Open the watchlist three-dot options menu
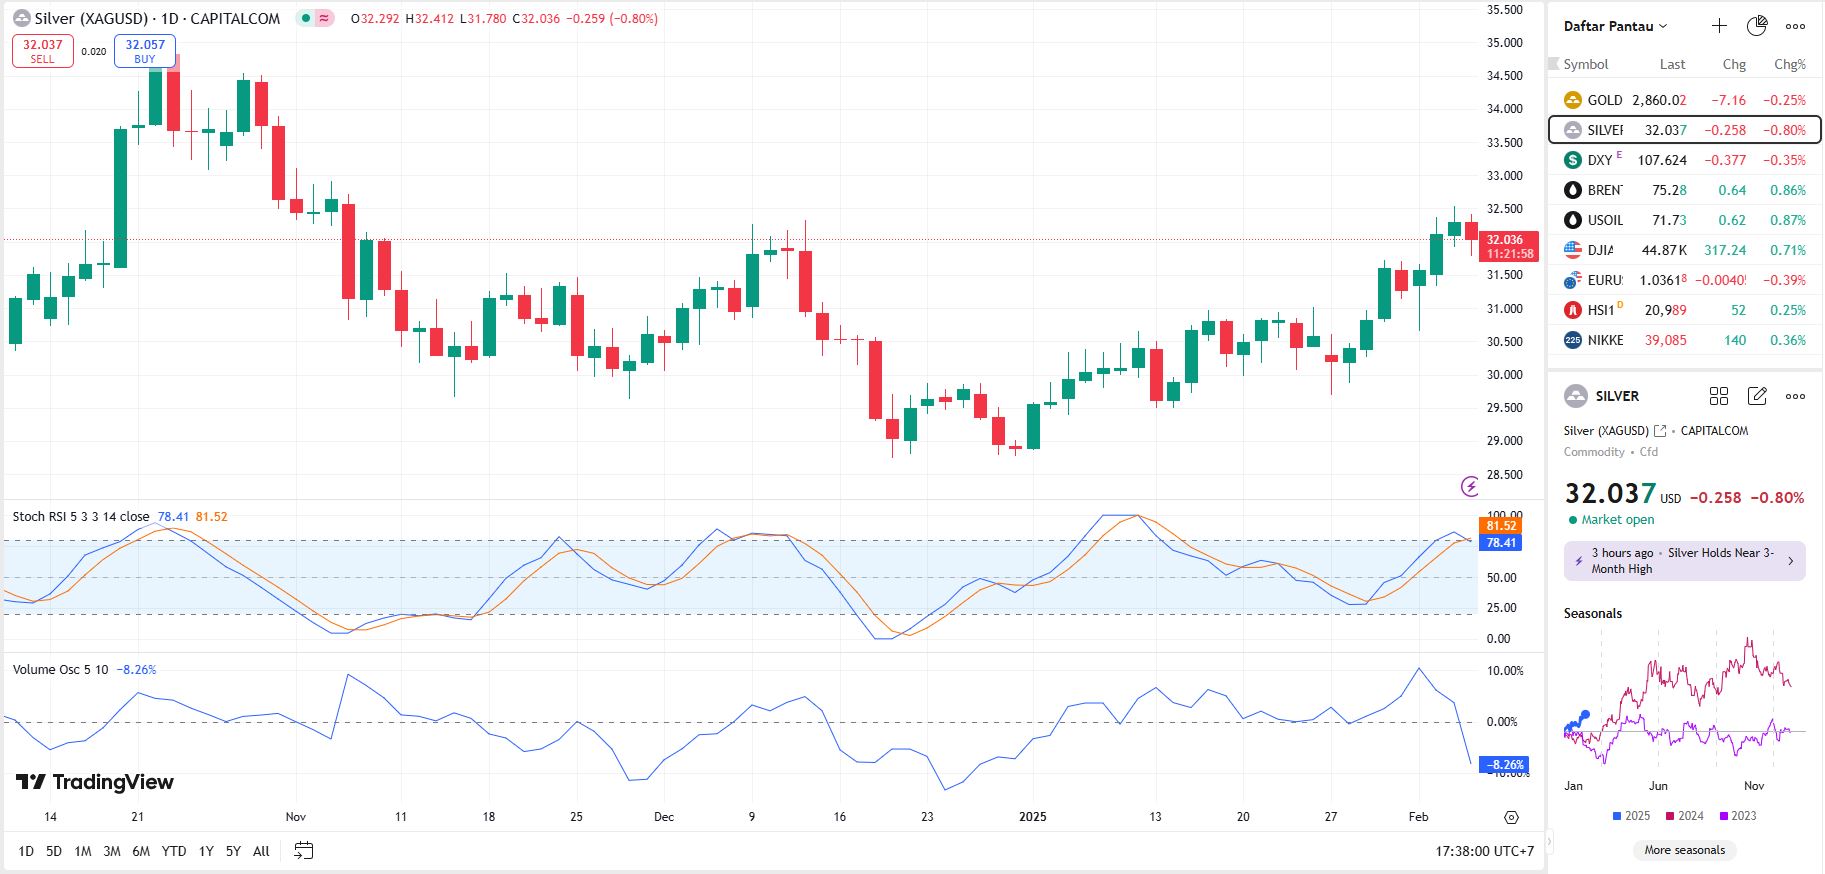This screenshot has width=1825, height=874. point(1796,26)
